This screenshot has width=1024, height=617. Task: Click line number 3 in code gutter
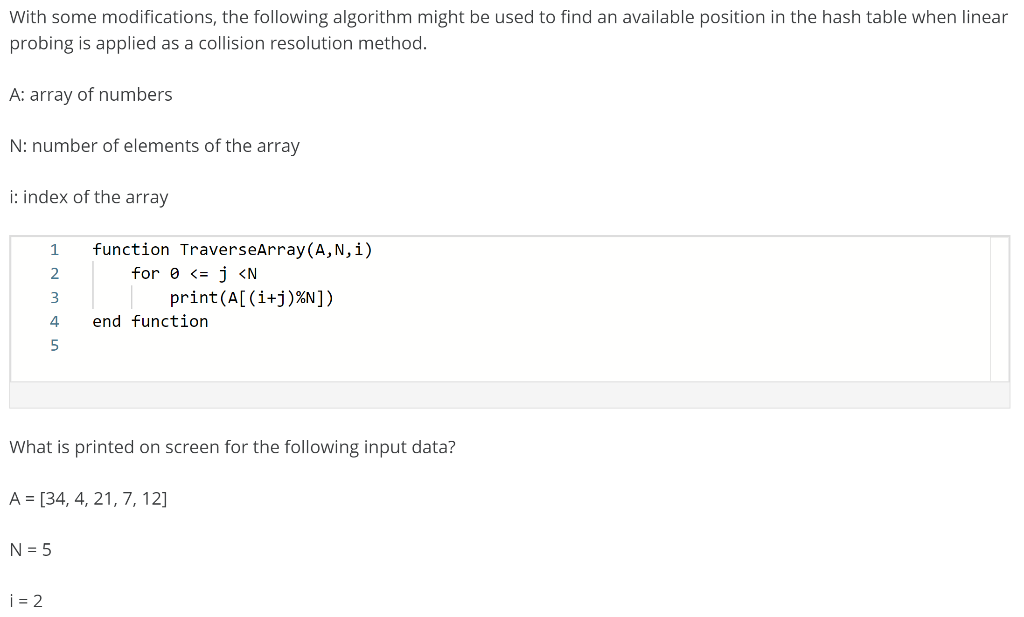[54, 298]
